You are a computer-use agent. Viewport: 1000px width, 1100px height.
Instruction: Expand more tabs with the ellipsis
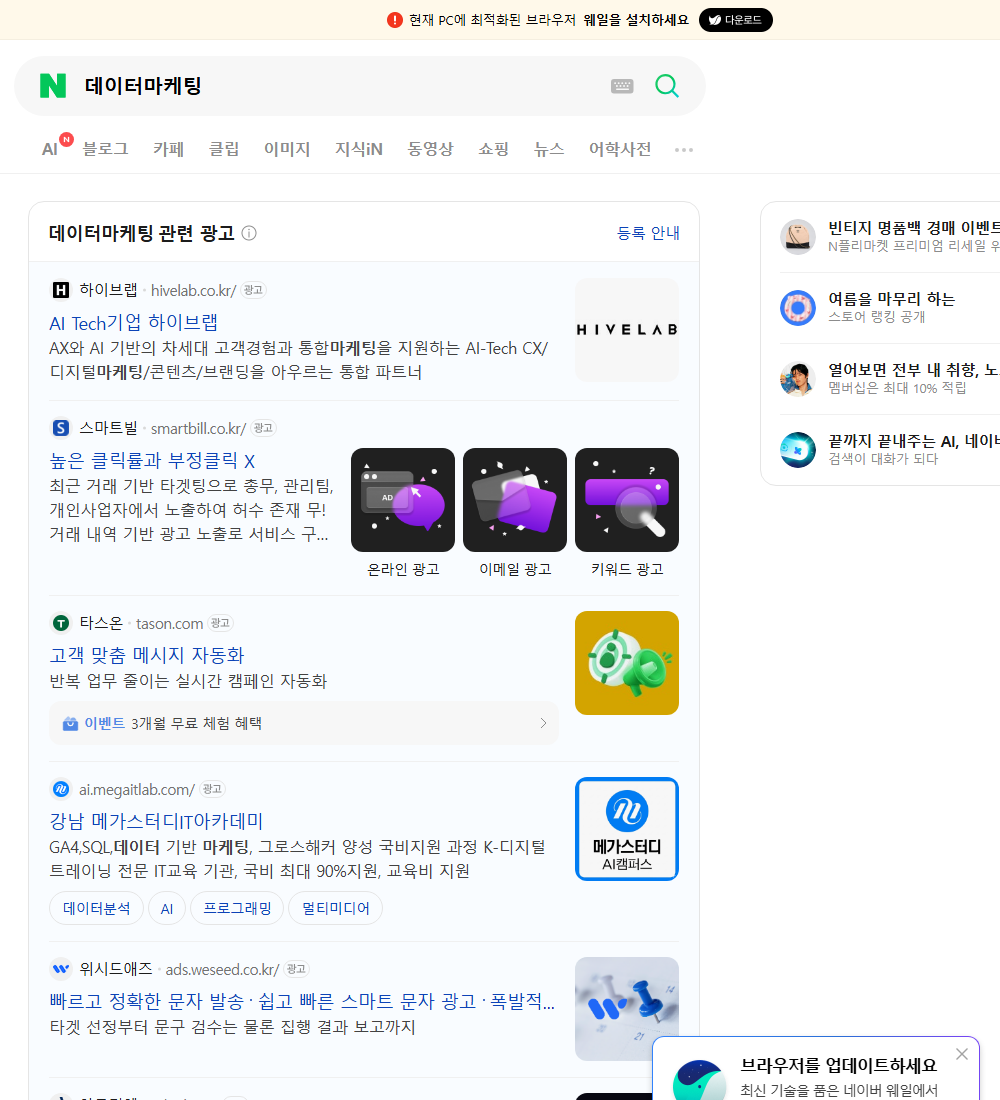coord(684,149)
